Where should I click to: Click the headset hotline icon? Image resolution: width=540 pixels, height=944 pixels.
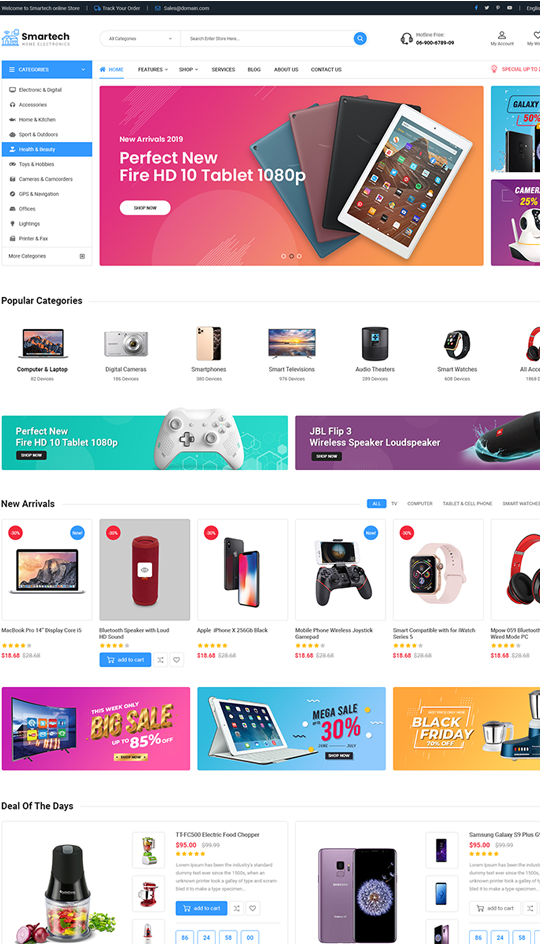[406, 39]
